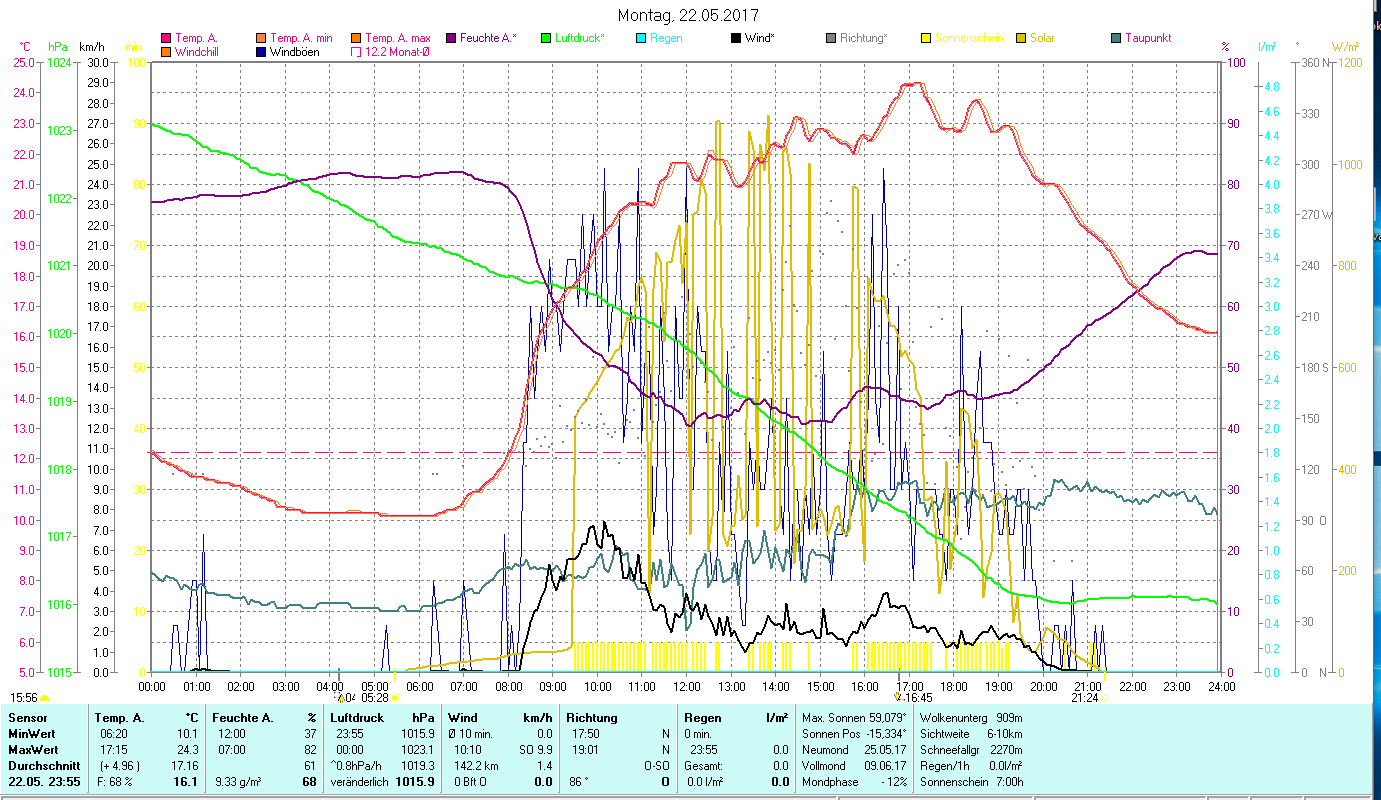Click the Temp. A. min legend swatch

pyautogui.click(x=262, y=38)
